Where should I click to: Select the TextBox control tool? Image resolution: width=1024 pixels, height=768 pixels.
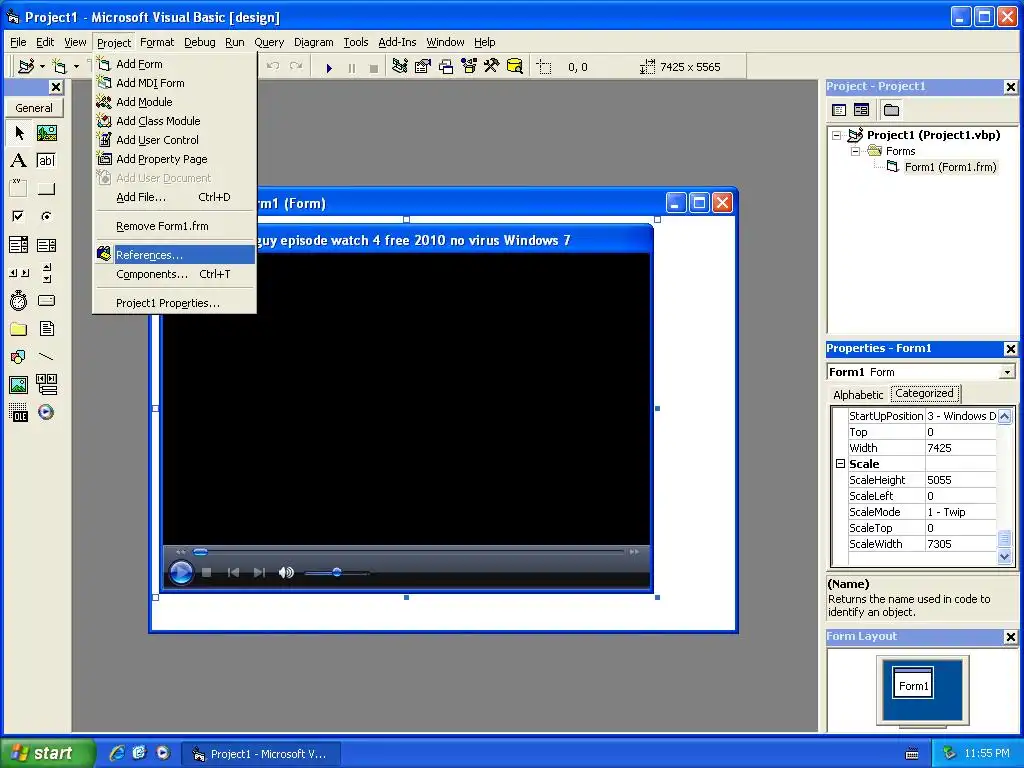46,161
